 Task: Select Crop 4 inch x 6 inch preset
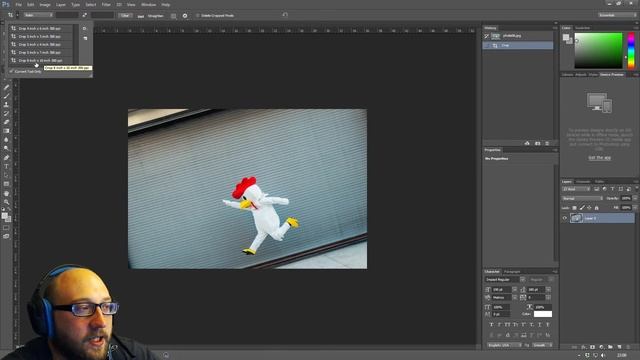pos(40,29)
